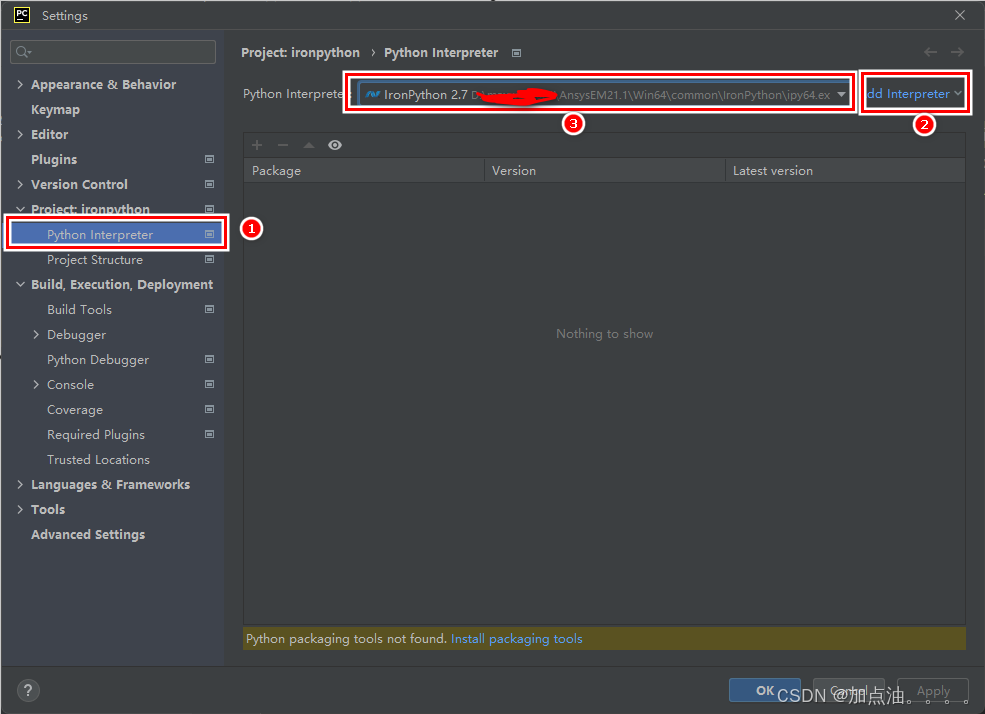Select the Python Debugger settings
Image resolution: width=985 pixels, height=714 pixels.
click(x=98, y=360)
